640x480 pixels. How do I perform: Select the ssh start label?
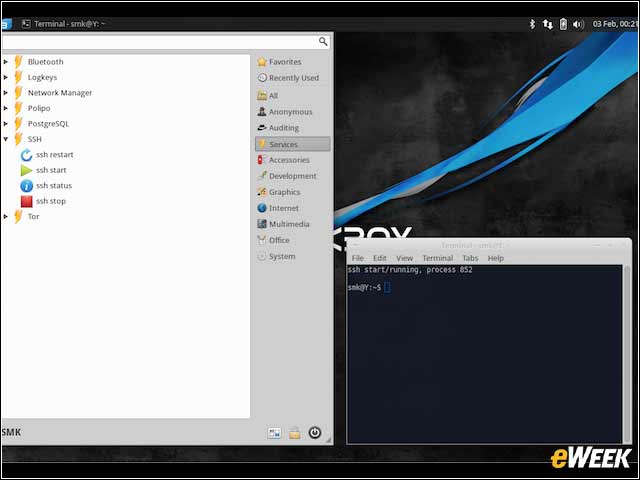(x=51, y=170)
